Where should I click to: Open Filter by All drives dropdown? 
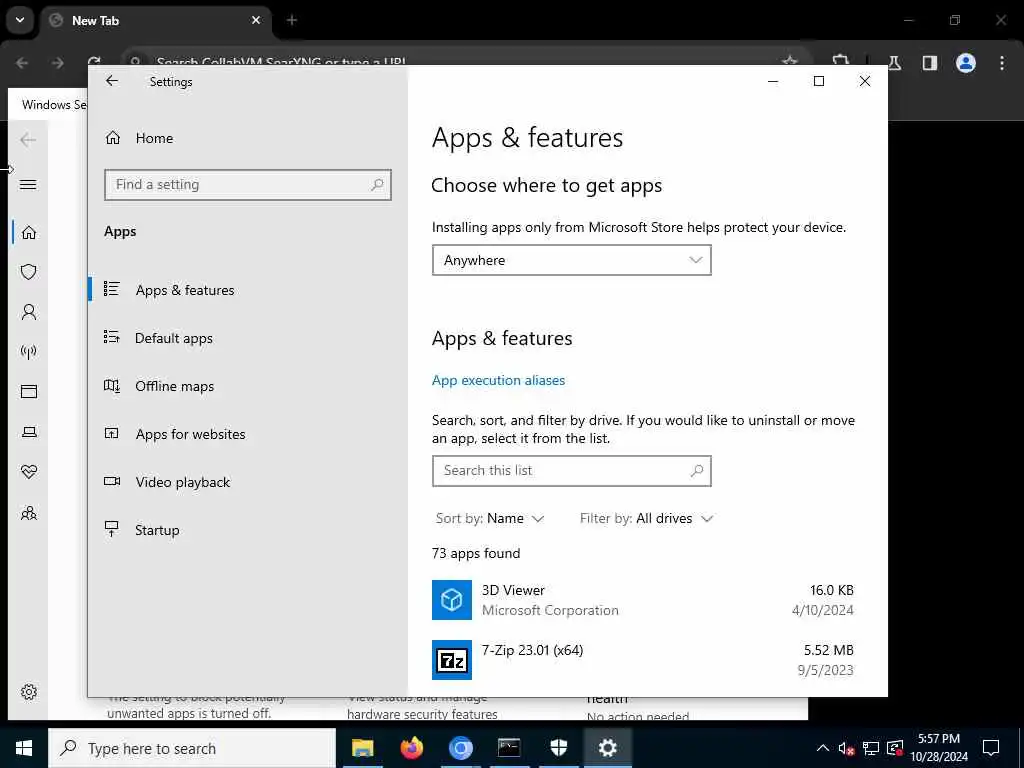pyautogui.click(x=646, y=519)
